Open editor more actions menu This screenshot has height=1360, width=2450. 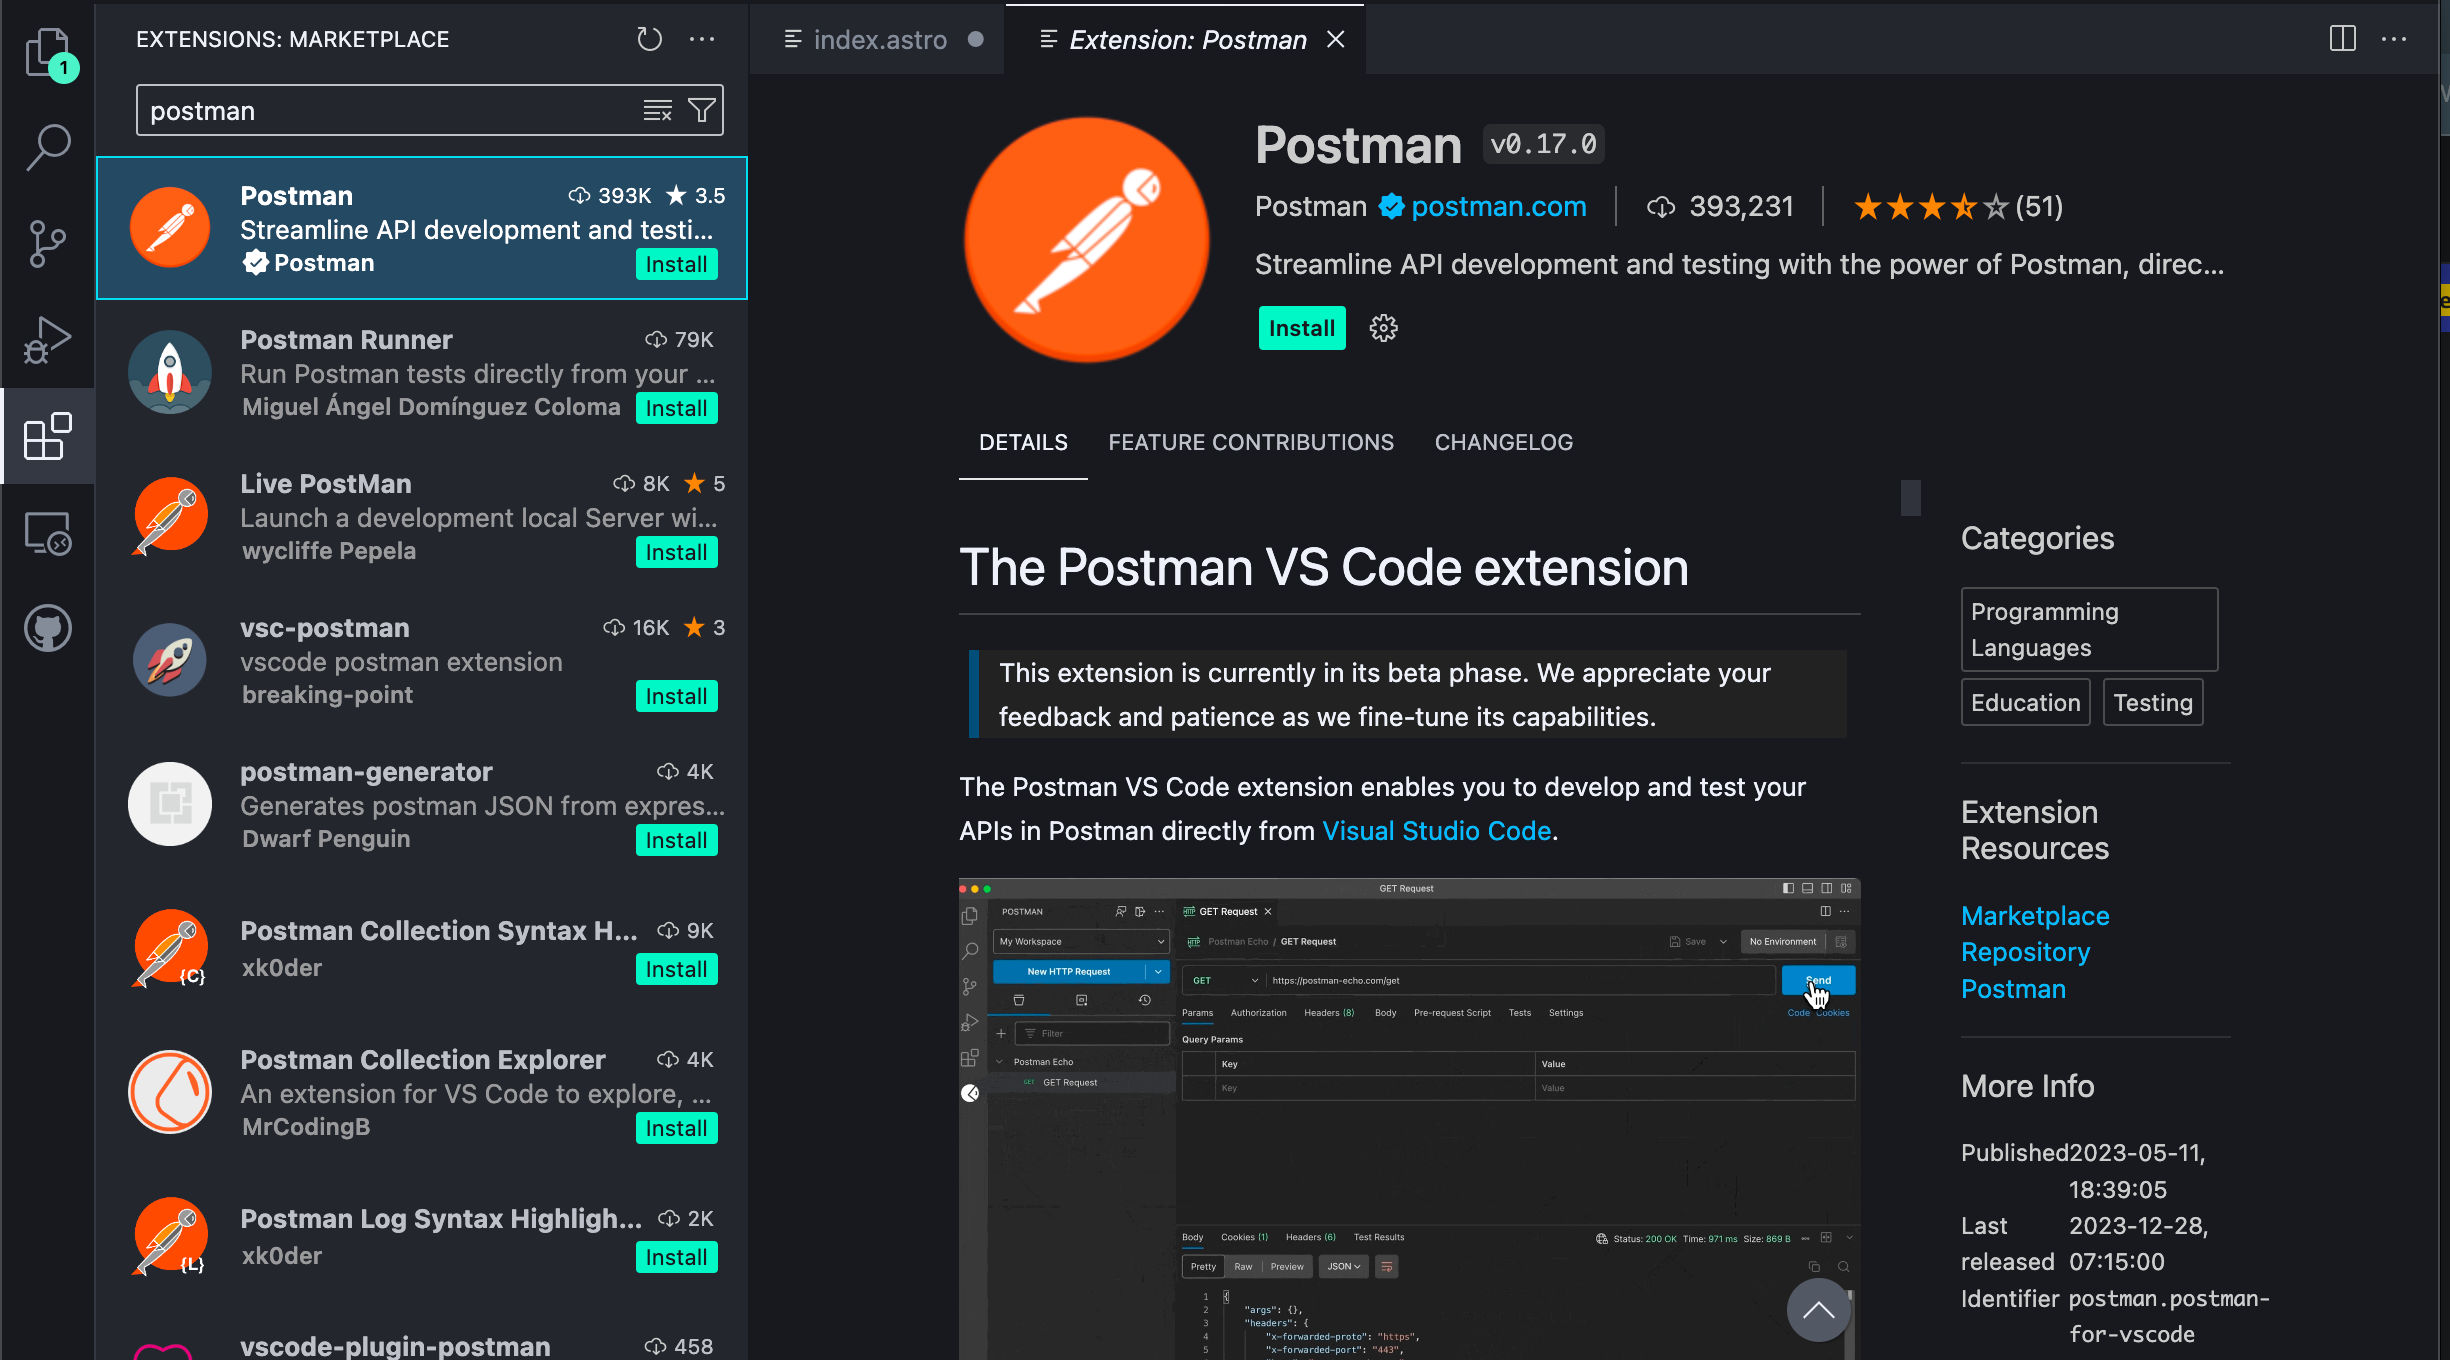tap(2394, 39)
